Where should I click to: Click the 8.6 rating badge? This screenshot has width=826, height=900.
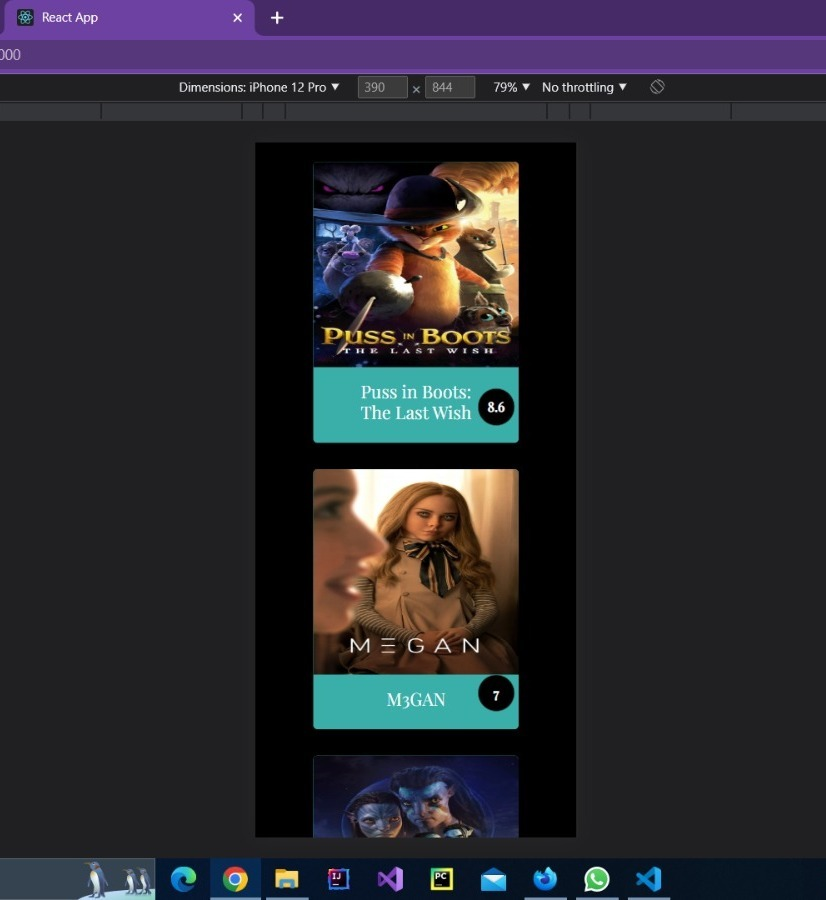click(496, 407)
